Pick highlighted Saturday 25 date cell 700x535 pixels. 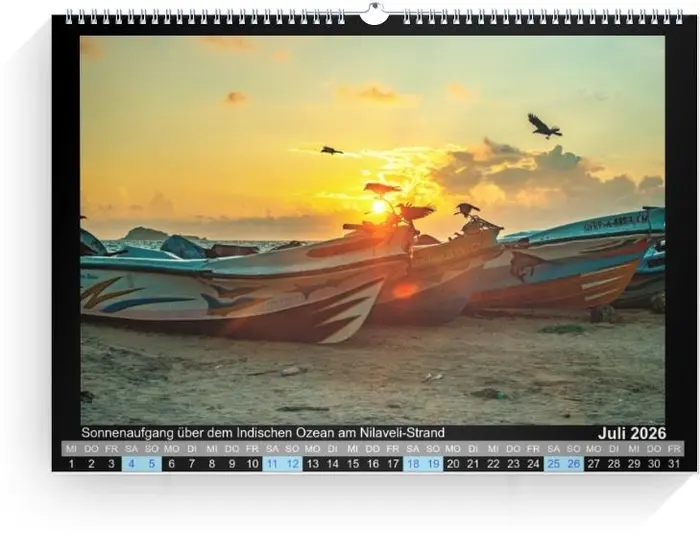coord(554,463)
